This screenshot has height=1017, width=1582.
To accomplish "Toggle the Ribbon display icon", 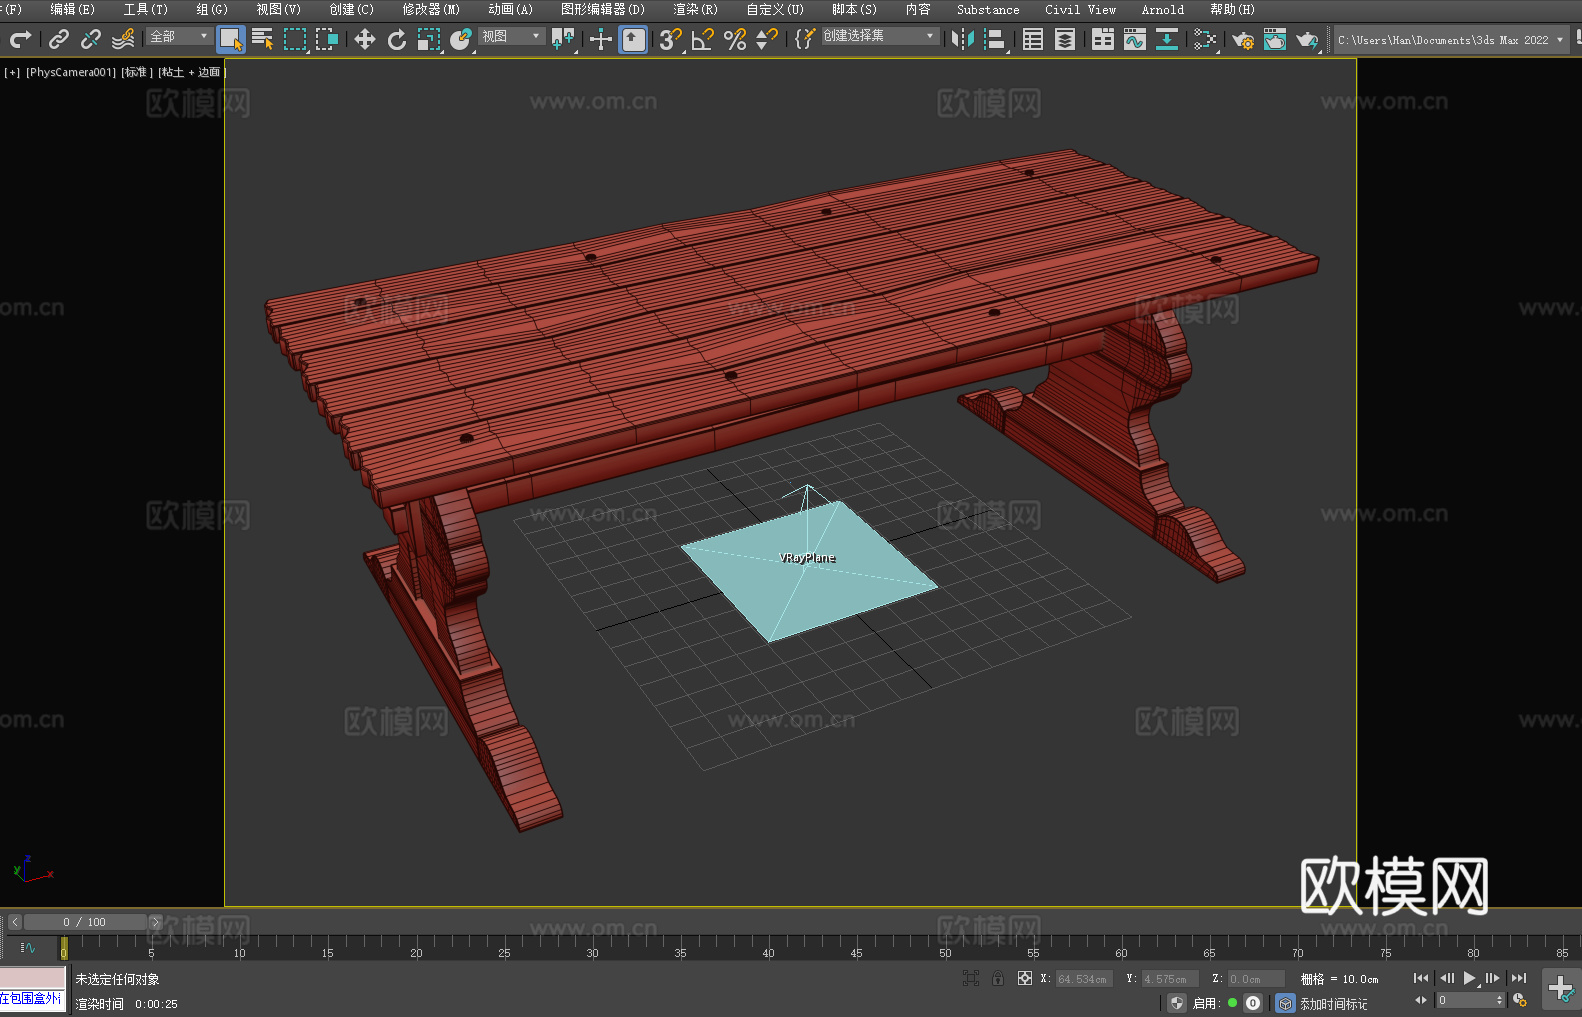I will 1103,39.
